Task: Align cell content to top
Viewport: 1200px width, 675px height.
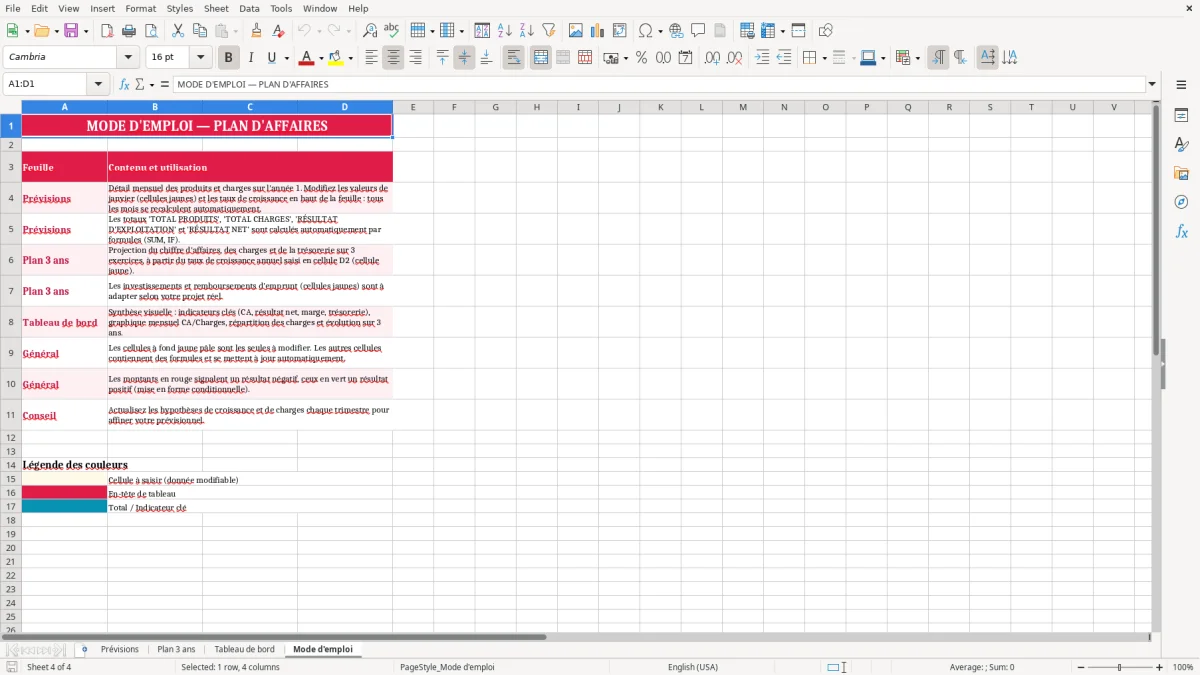Action: tap(443, 58)
